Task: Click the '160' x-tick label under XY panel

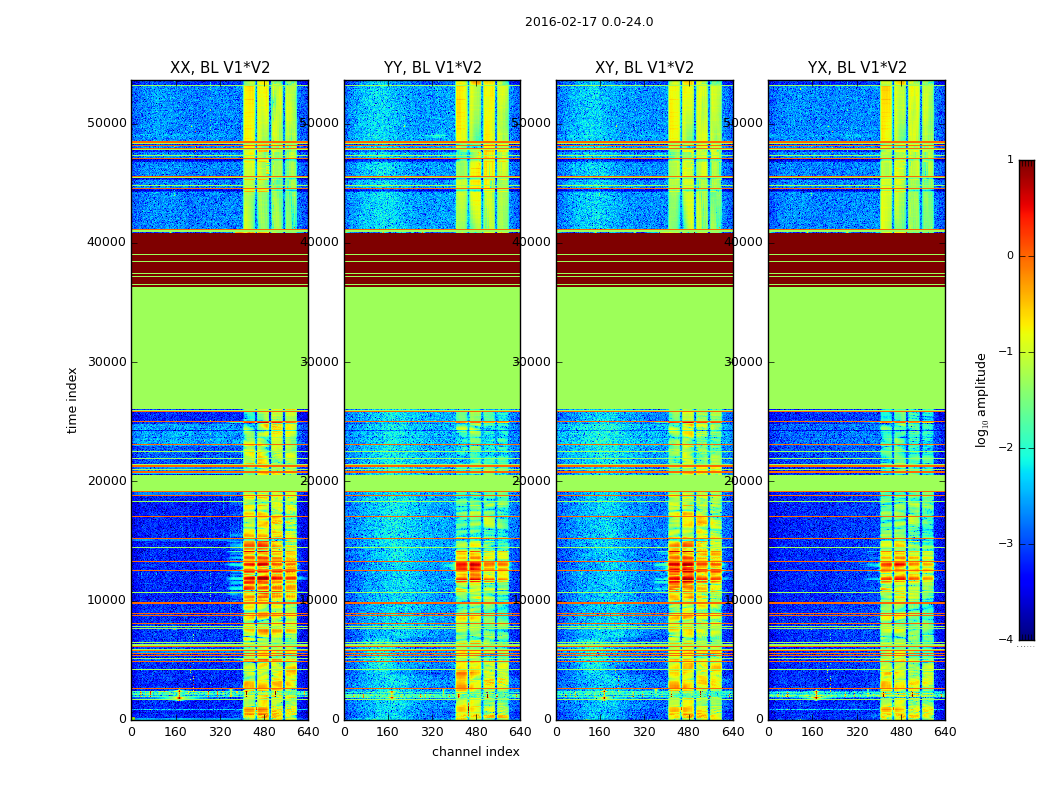Action: tap(600, 732)
